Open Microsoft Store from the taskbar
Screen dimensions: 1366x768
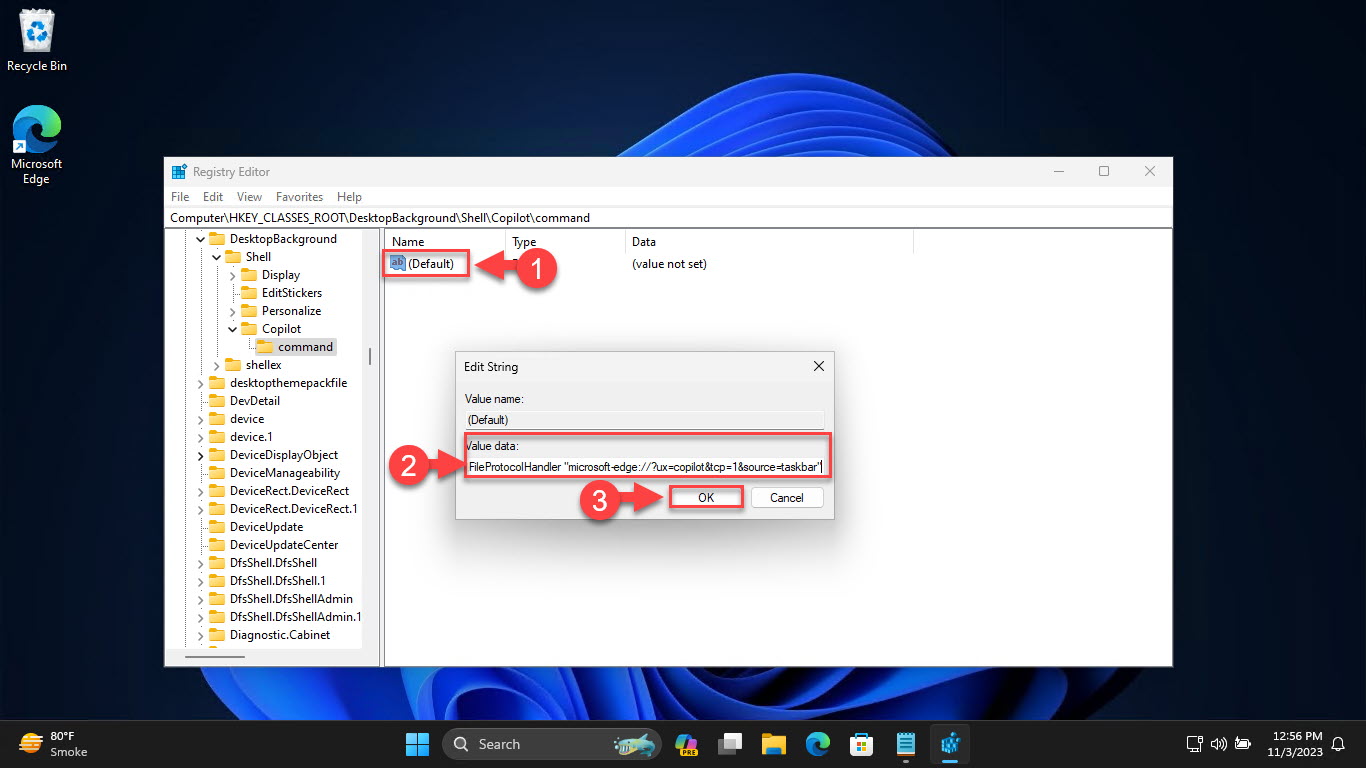pos(862,744)
